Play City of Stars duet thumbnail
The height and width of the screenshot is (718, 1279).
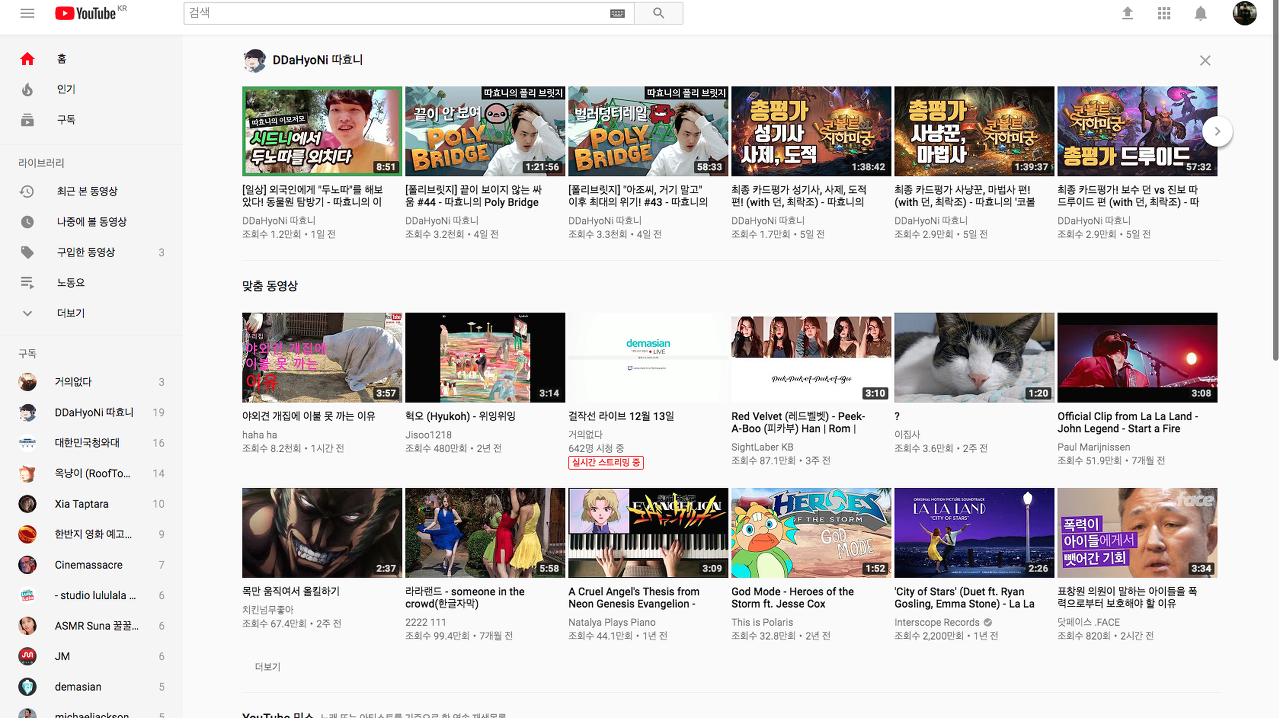(x=974, y=533)
